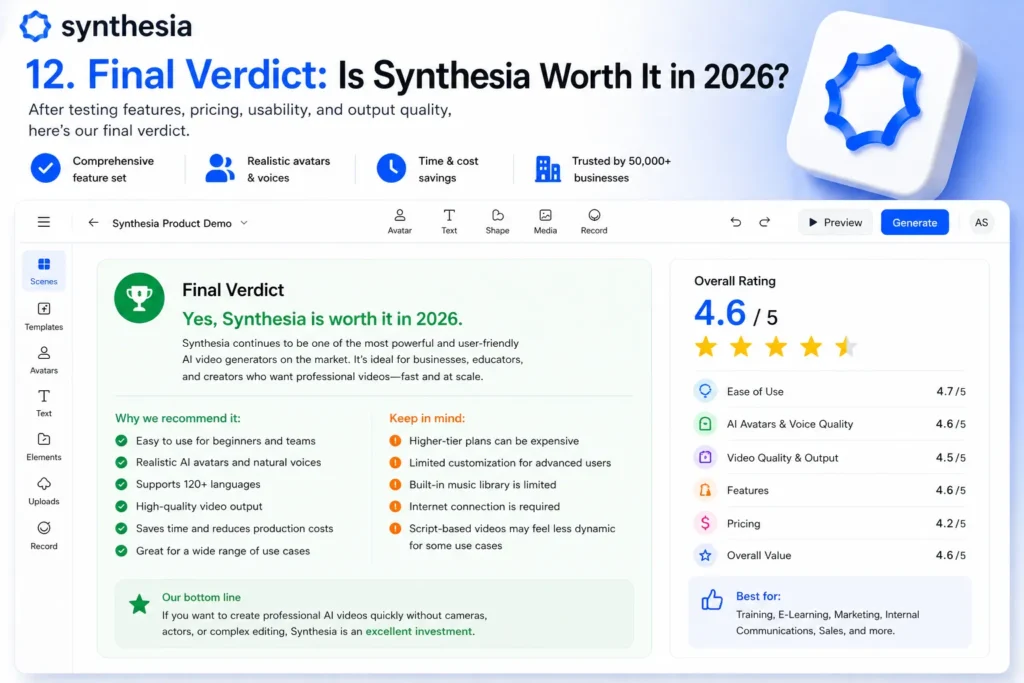The image size is (1024, 683).
Task: Click the 'Keep in mind:' heading
Action: tap(427, 418)
